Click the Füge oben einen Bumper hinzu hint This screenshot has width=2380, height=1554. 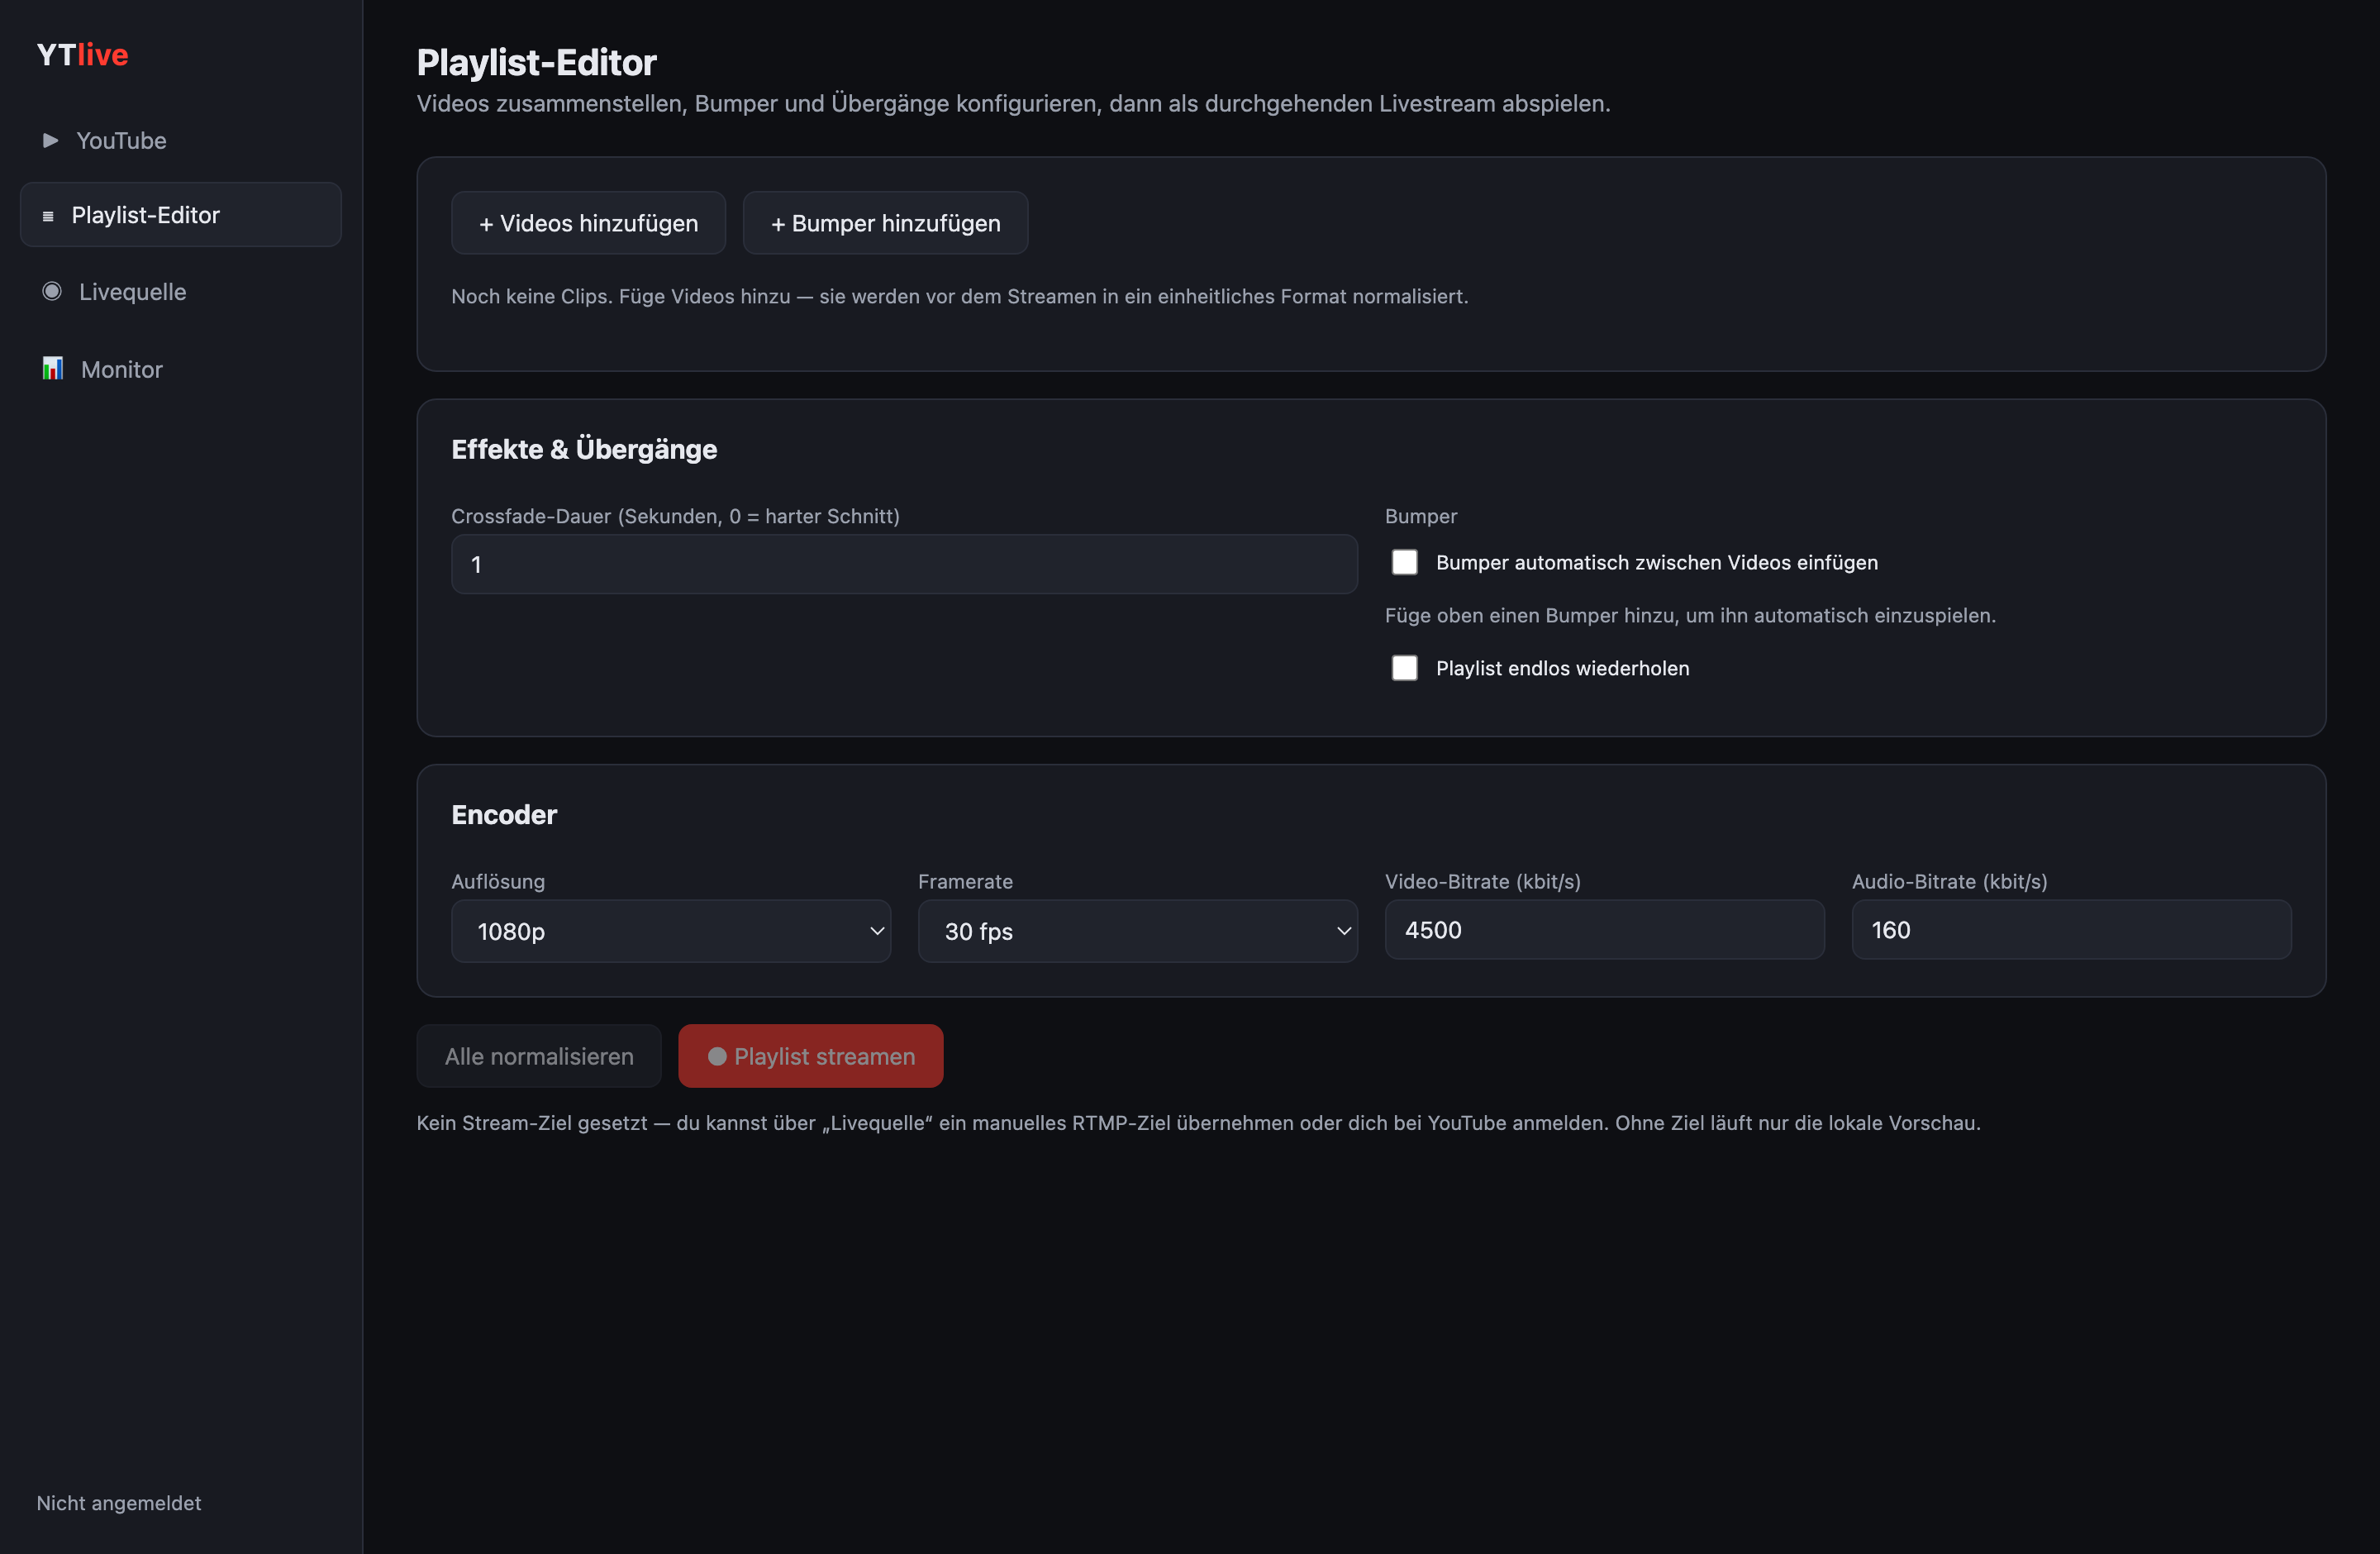[x=1690, y=615]
